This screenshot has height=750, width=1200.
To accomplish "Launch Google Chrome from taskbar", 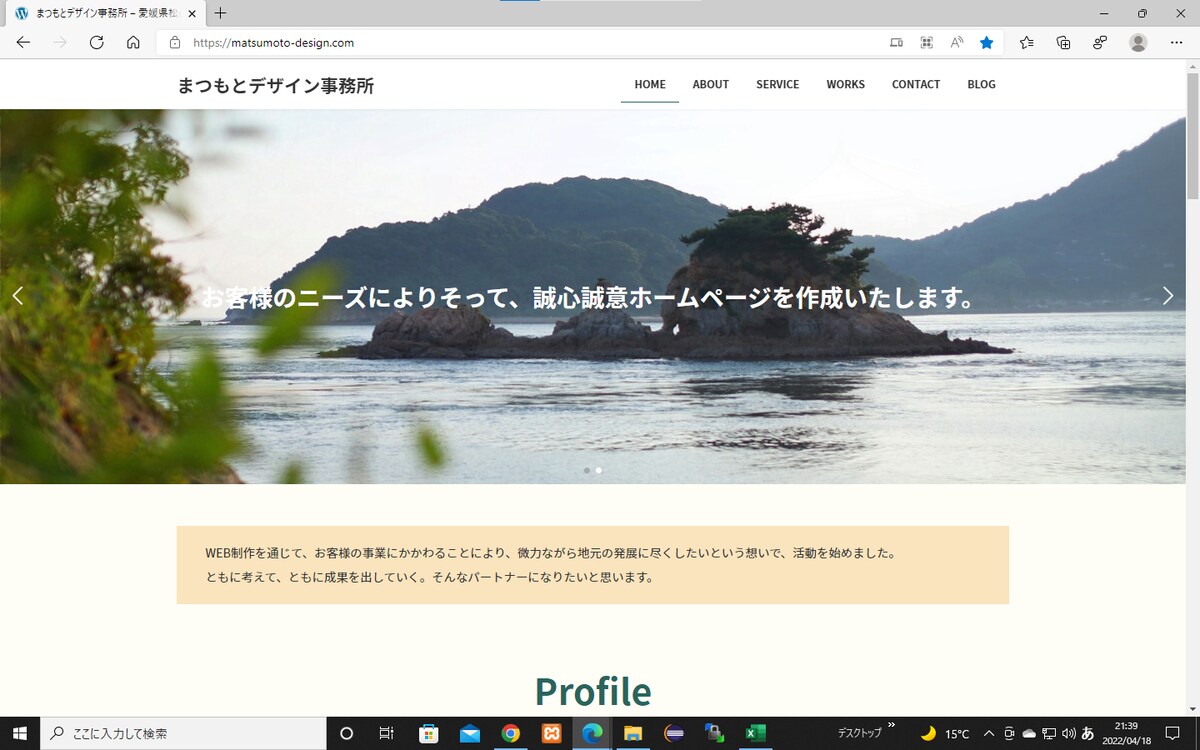I will pyautogui.click(x=510, y=733).
